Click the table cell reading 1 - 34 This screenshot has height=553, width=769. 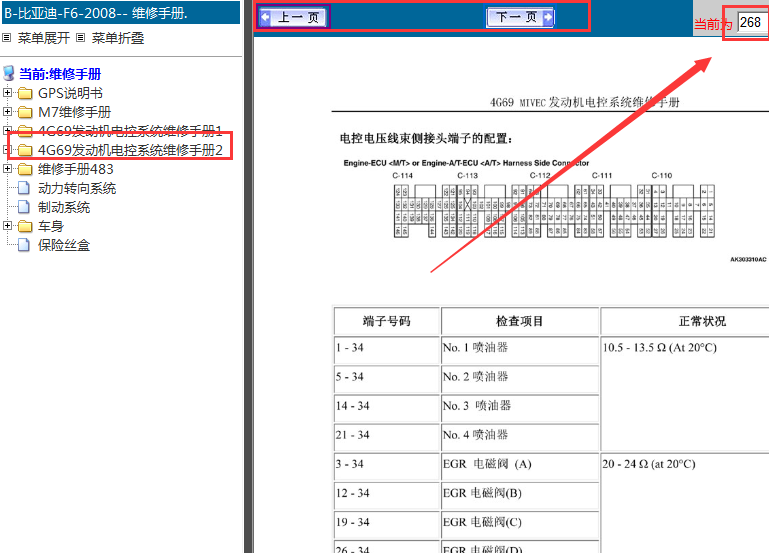click(386, 350)
